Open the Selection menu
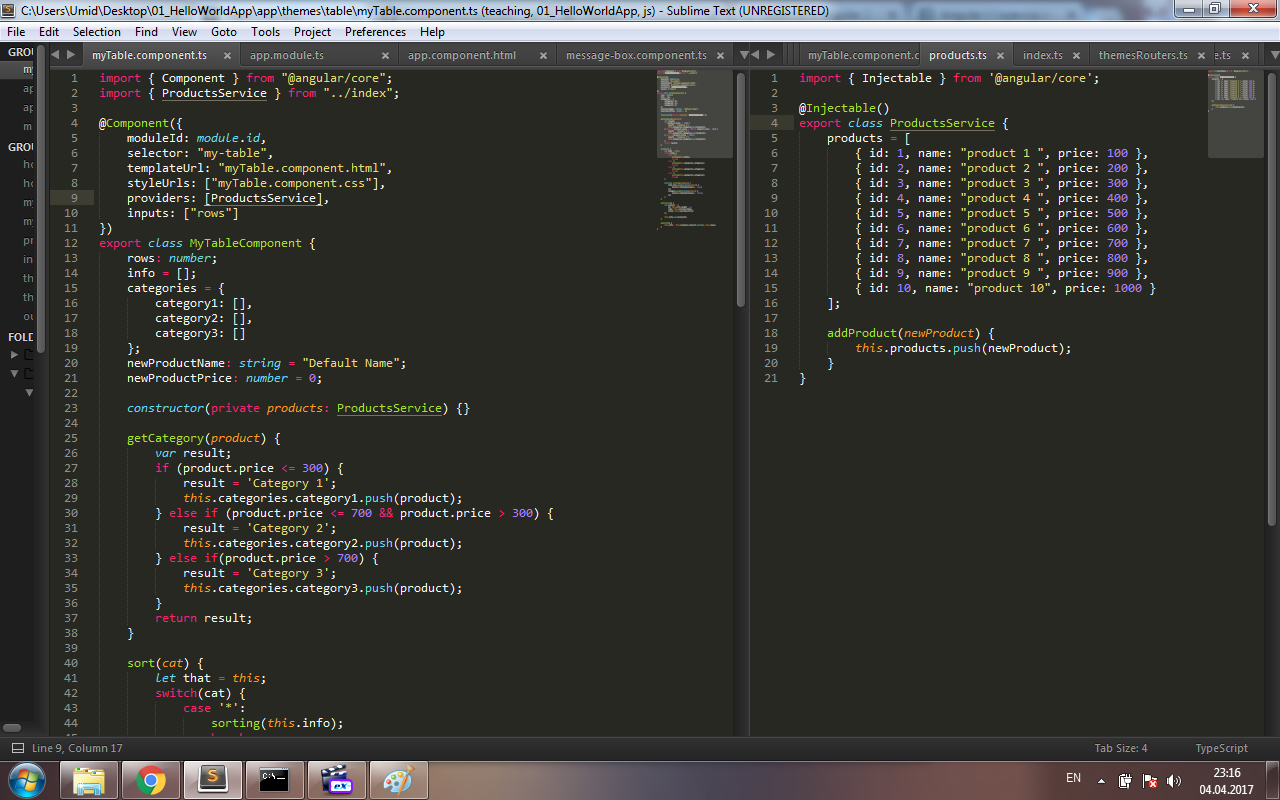The width and height of the screenshot is (1280, 800). tap(97, 32)
